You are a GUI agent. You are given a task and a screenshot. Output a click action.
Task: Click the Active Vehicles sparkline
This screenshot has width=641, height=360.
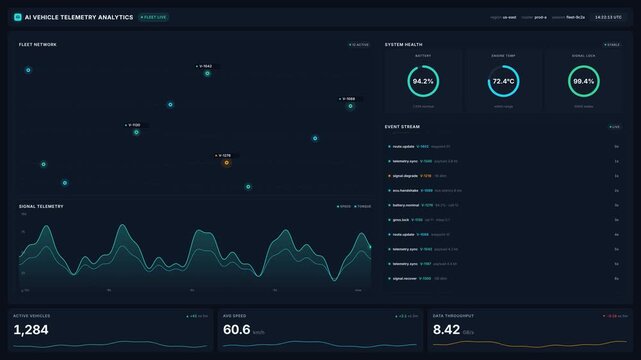click(x=110, y=344)
